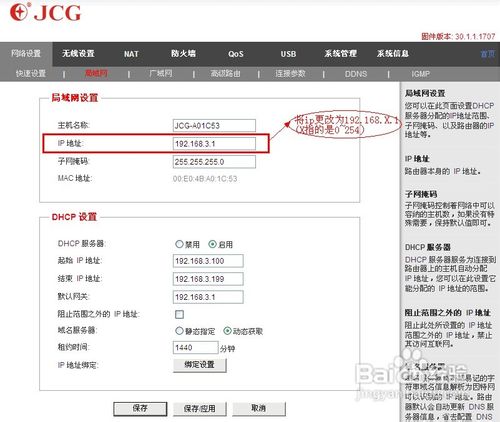Go to the USB tab

pos(288,54)
